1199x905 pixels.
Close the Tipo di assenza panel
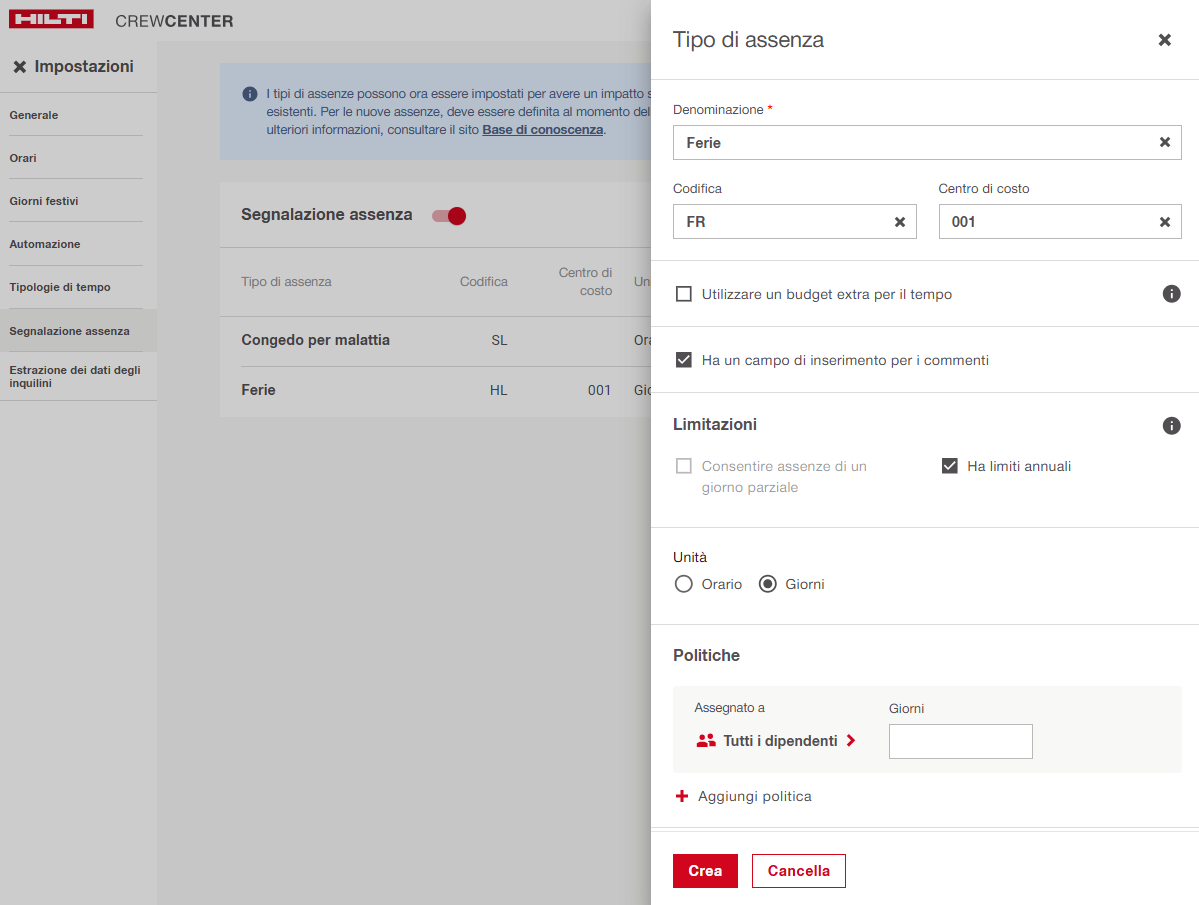point(1164,40)
